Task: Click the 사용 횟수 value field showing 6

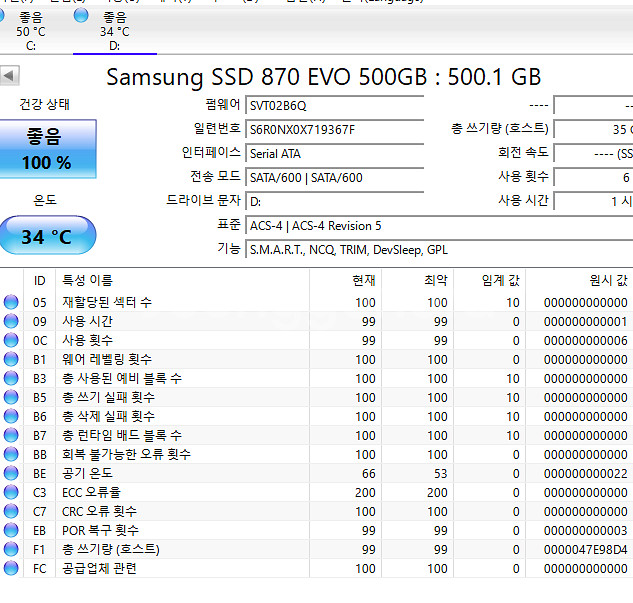Action: [x=593, y=178]
